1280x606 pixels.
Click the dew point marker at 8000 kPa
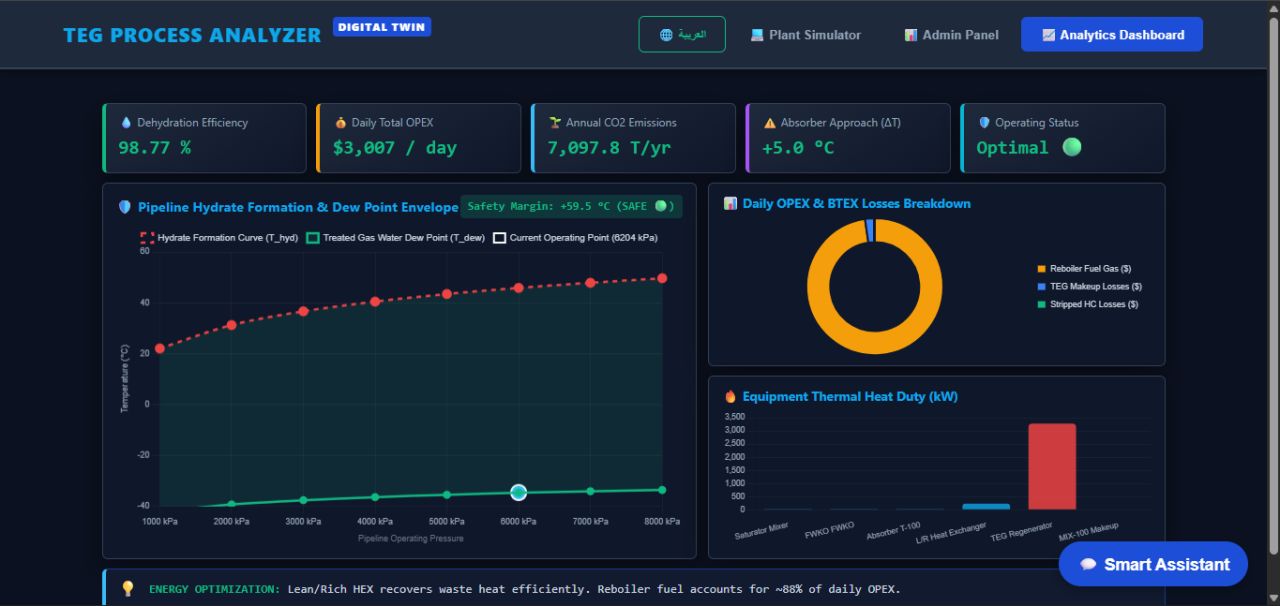click(x=662, y=490)
